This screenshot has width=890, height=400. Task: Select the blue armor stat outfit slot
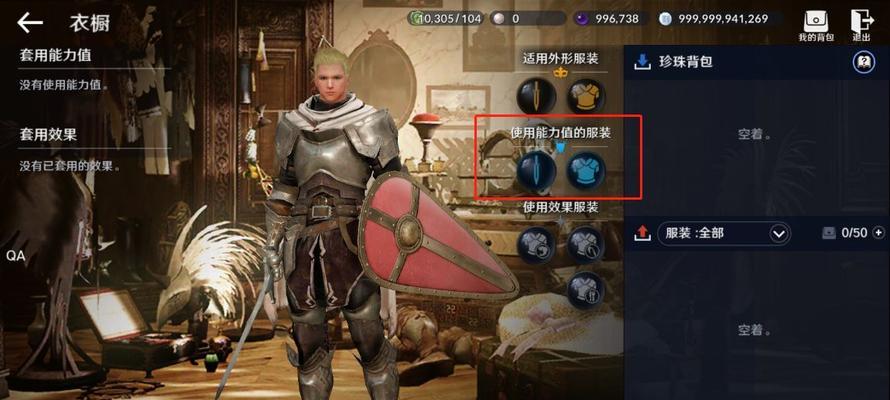(x=586, y=170)
